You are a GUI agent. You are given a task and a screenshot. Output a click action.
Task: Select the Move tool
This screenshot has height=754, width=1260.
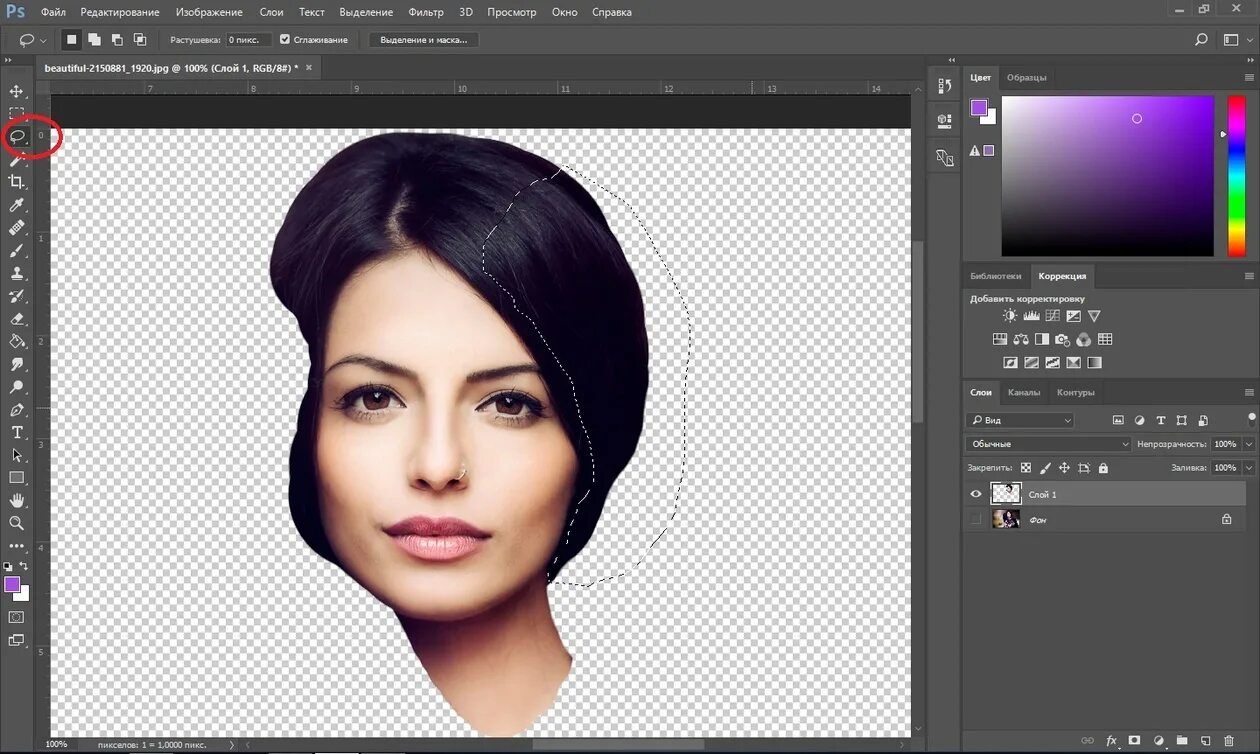point(17,91)
